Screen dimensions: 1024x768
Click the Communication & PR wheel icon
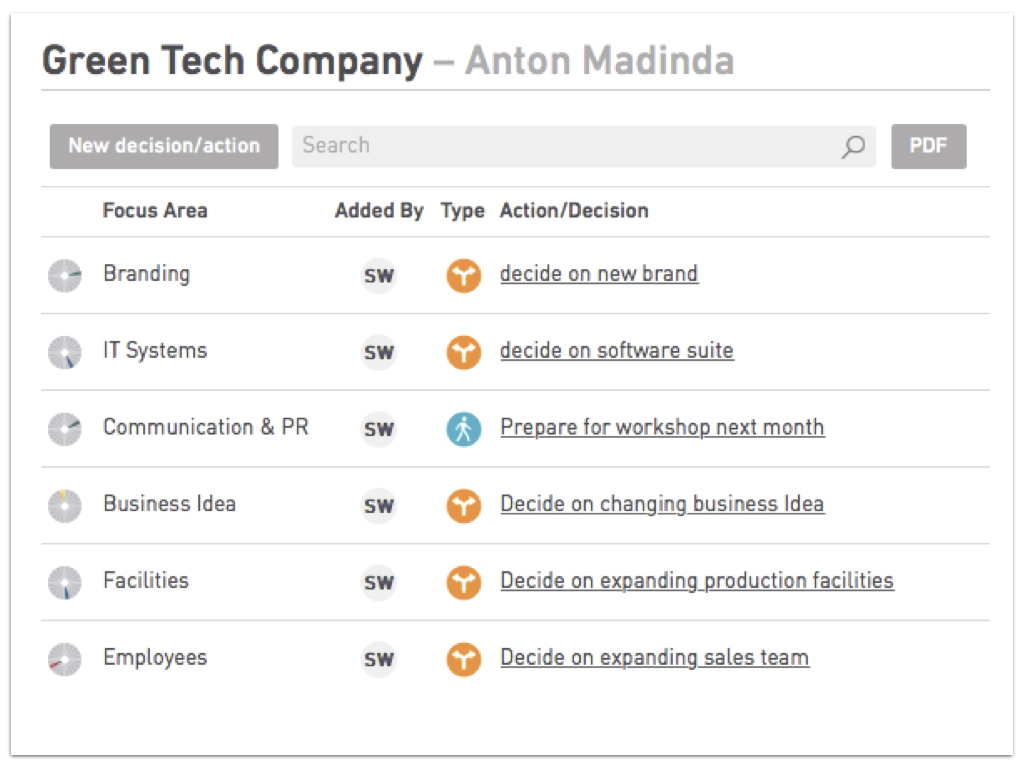point(65,429)
